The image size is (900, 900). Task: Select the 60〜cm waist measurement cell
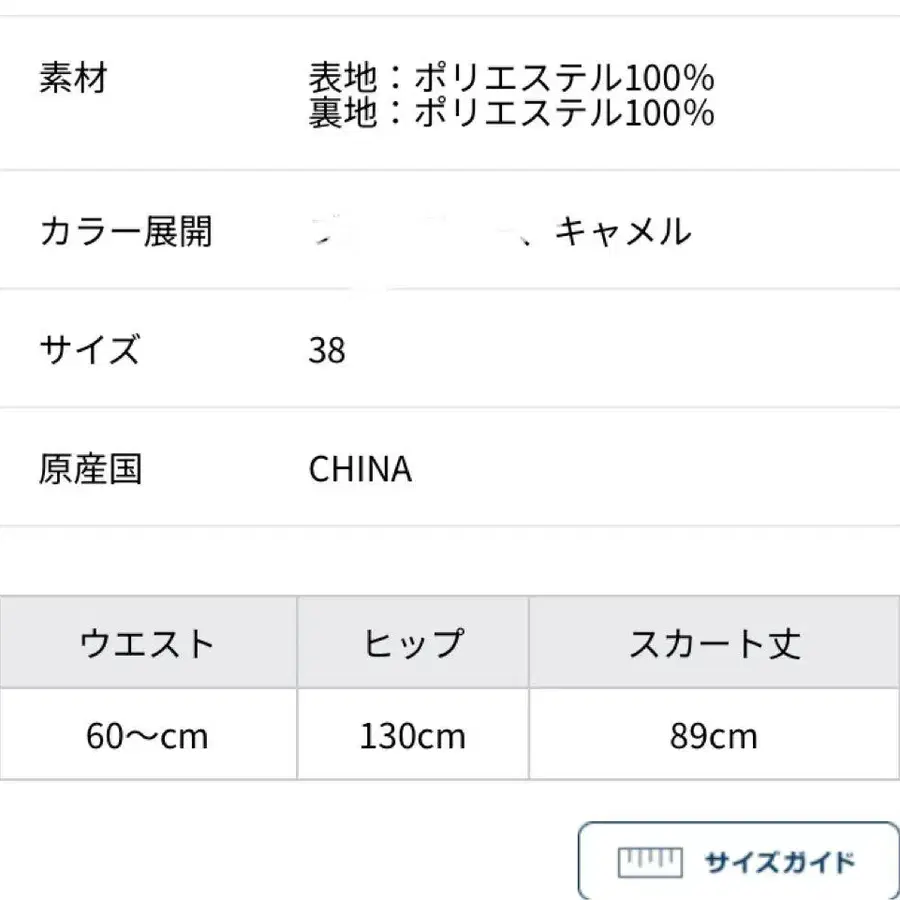point(147,737)
